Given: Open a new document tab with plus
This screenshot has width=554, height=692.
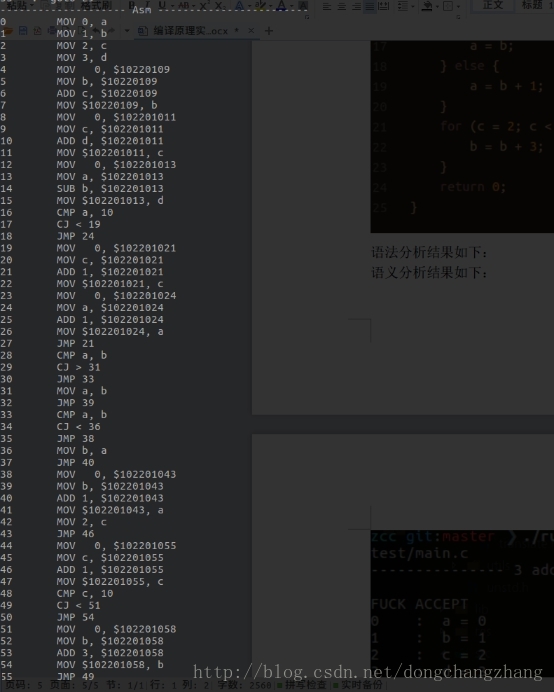Looking at the screenshot, I should point(268,31).
